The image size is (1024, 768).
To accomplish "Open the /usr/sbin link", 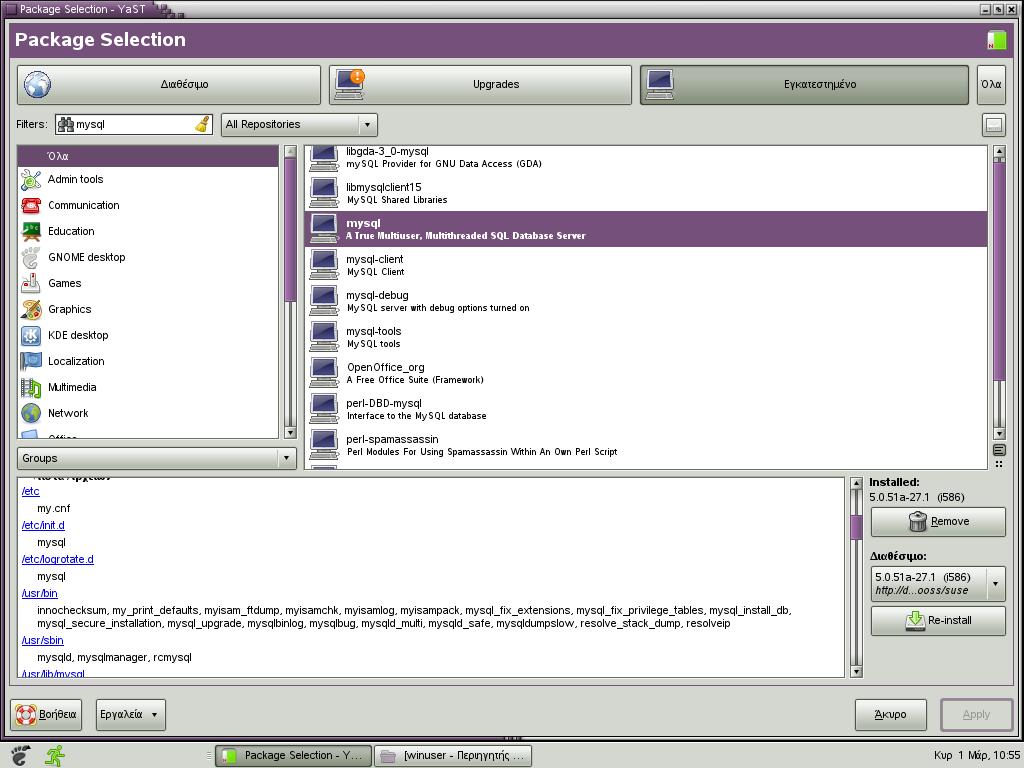I will click(42, 640).
